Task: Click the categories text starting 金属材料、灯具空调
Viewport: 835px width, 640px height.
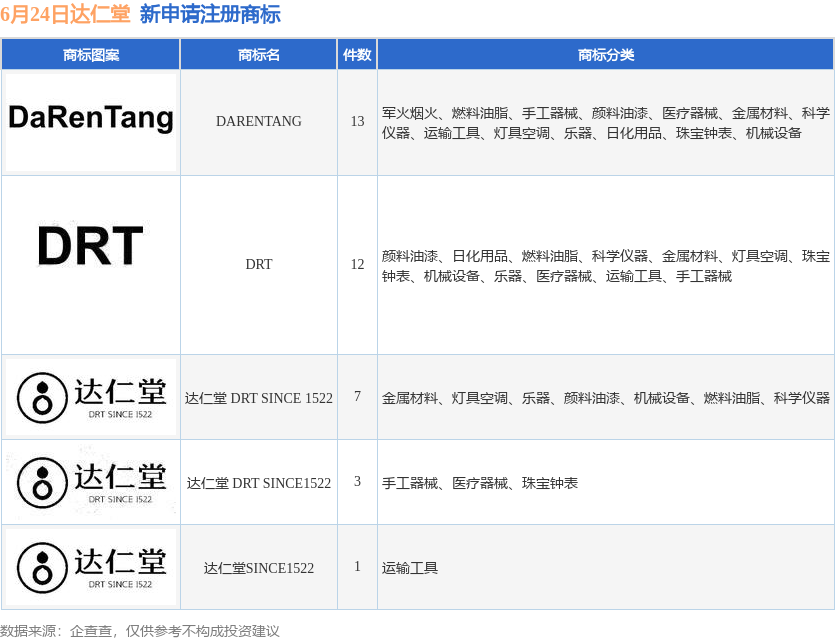Action: 605,398
